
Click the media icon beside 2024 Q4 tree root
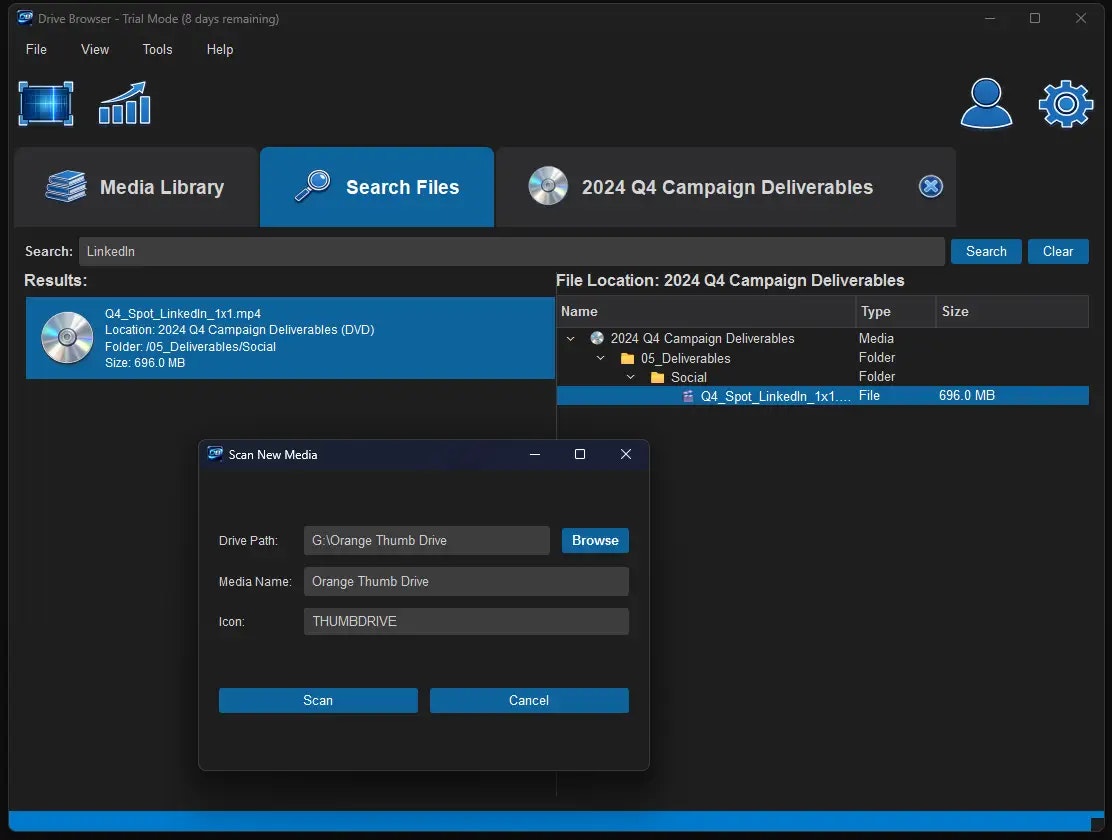598,338
